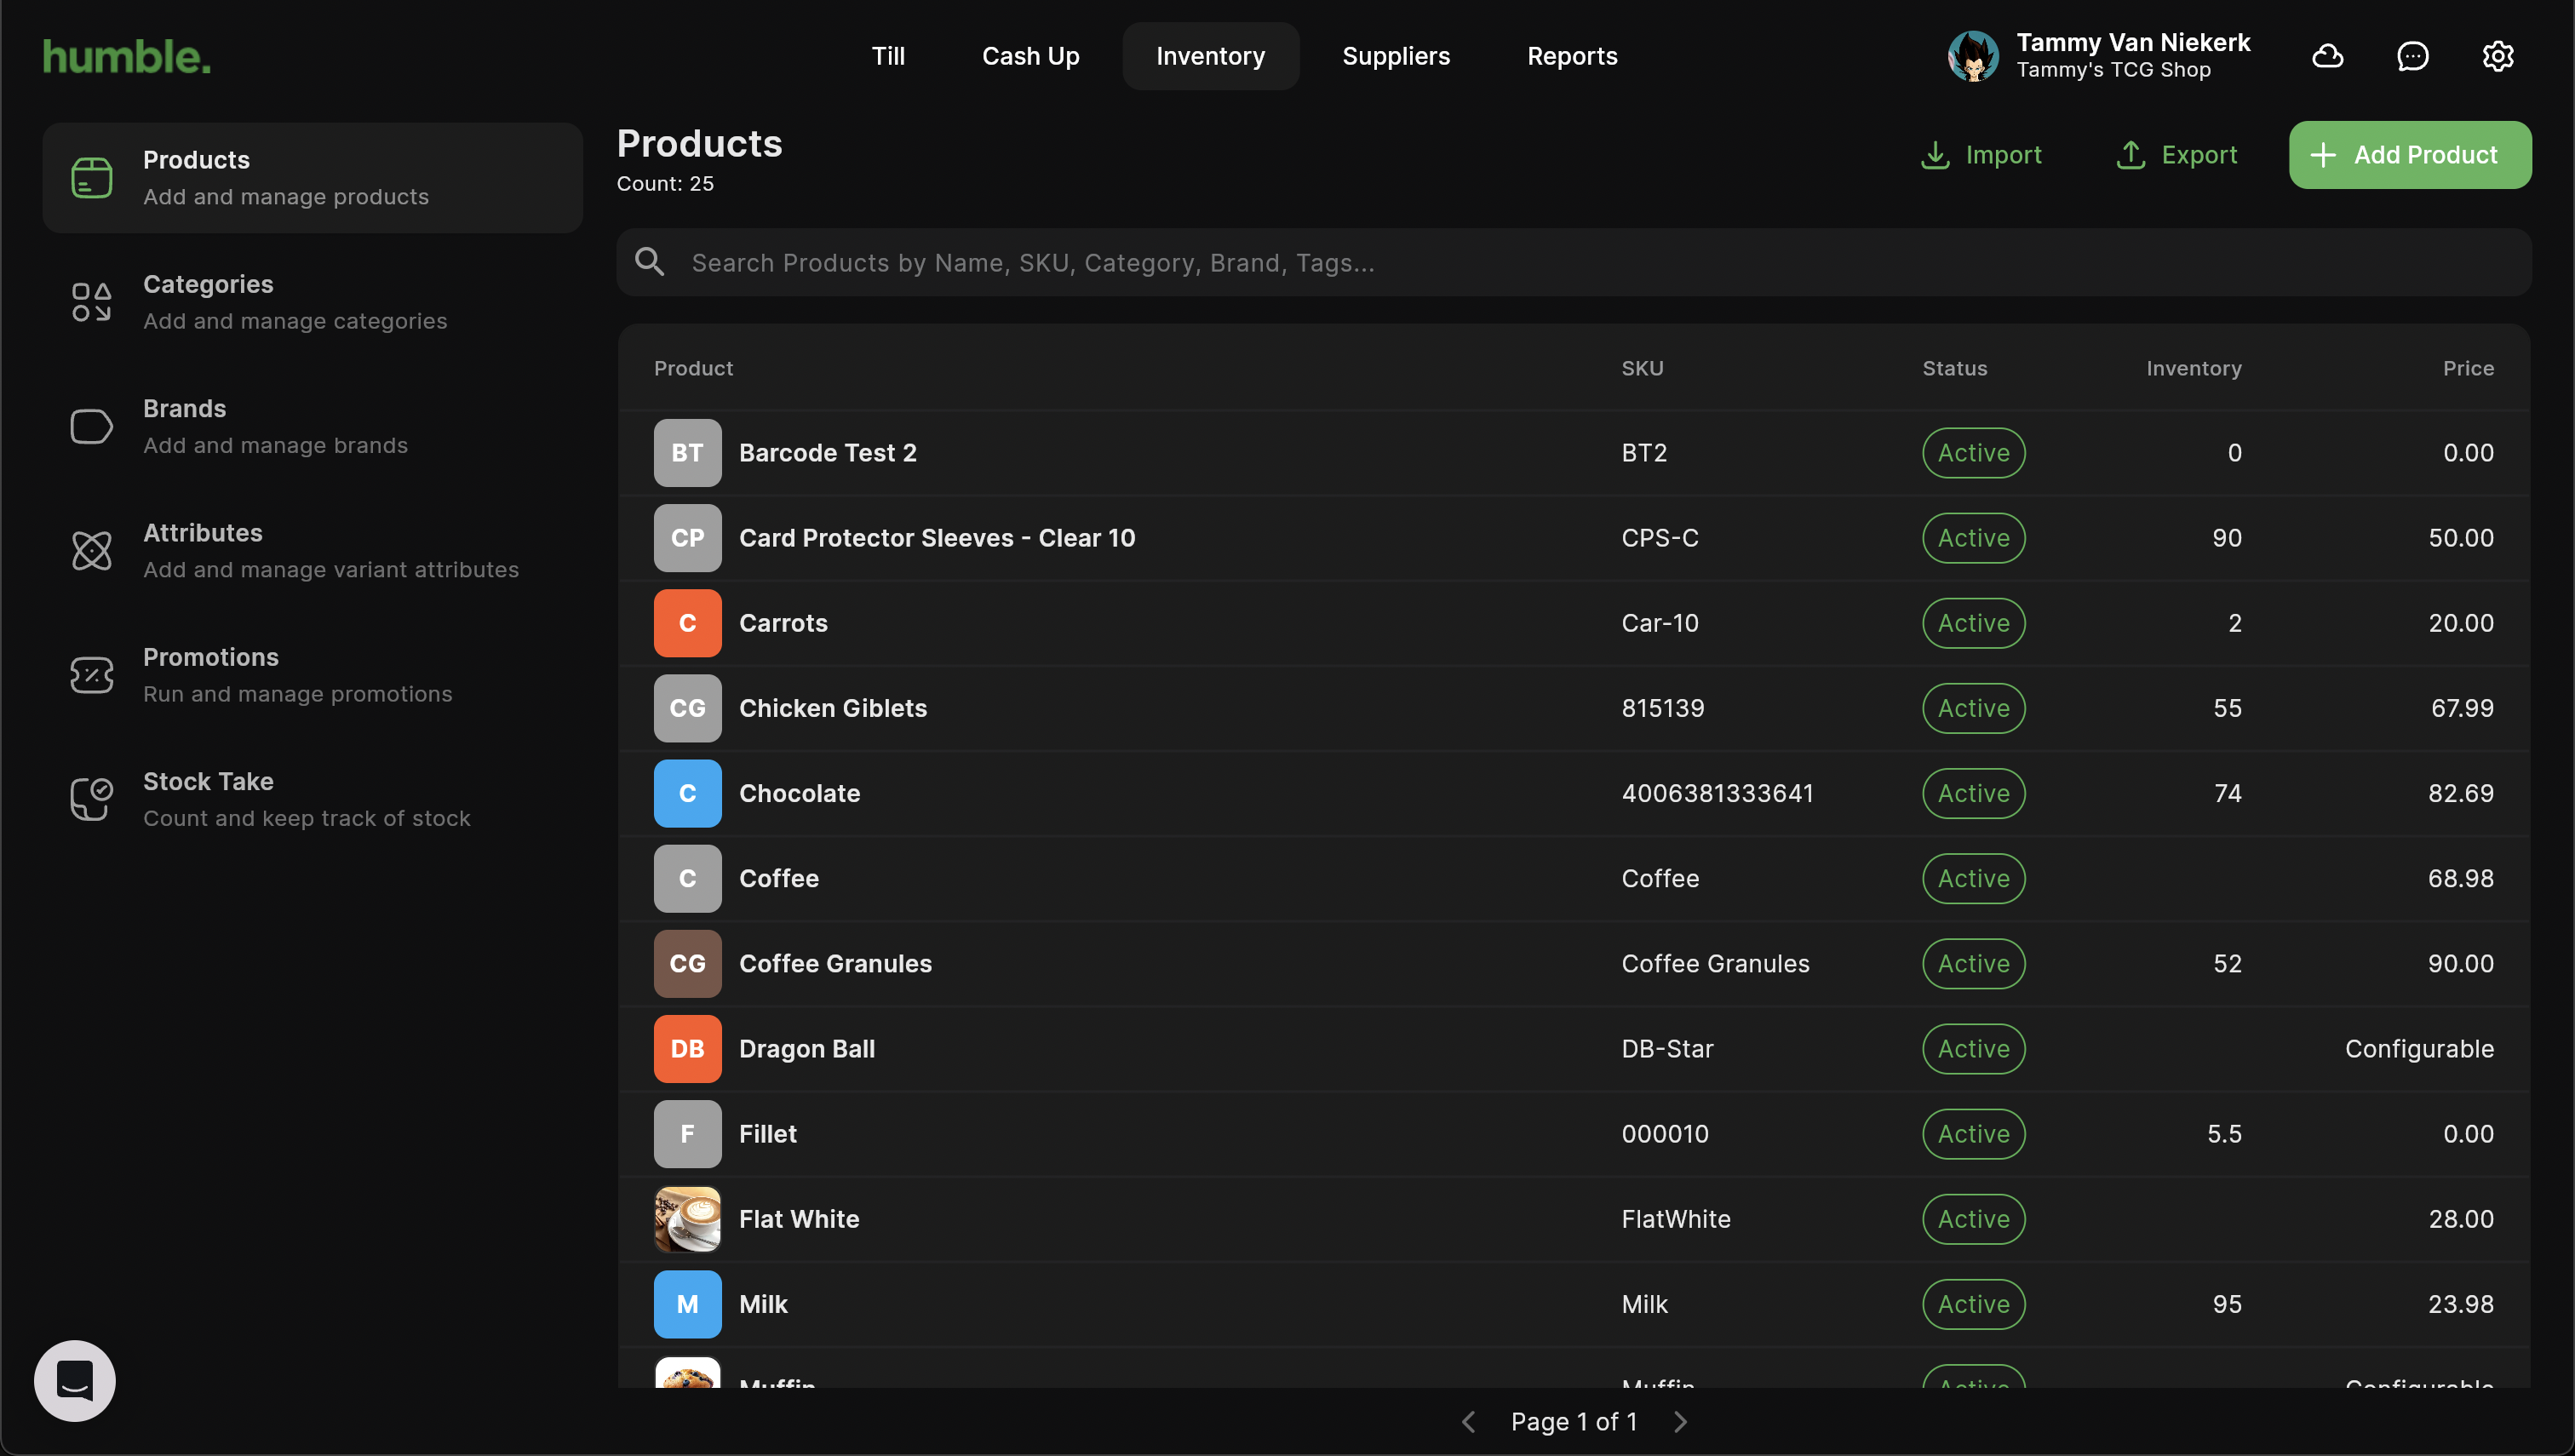
Task: Open the settings gear icon
Action: (2497, 56)
